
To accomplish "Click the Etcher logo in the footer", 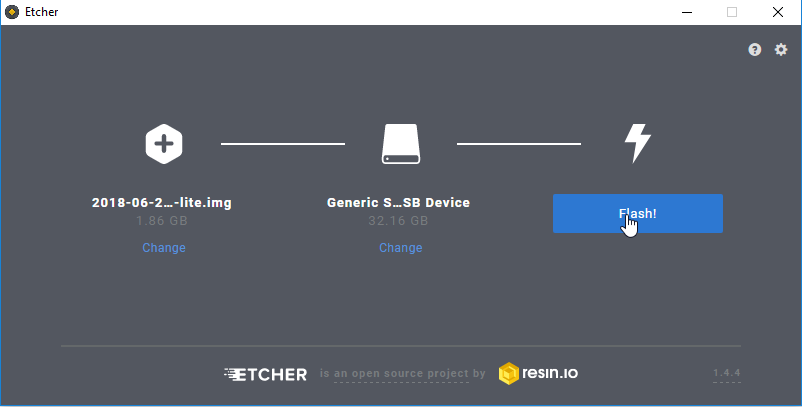I will tap(265, 374).
